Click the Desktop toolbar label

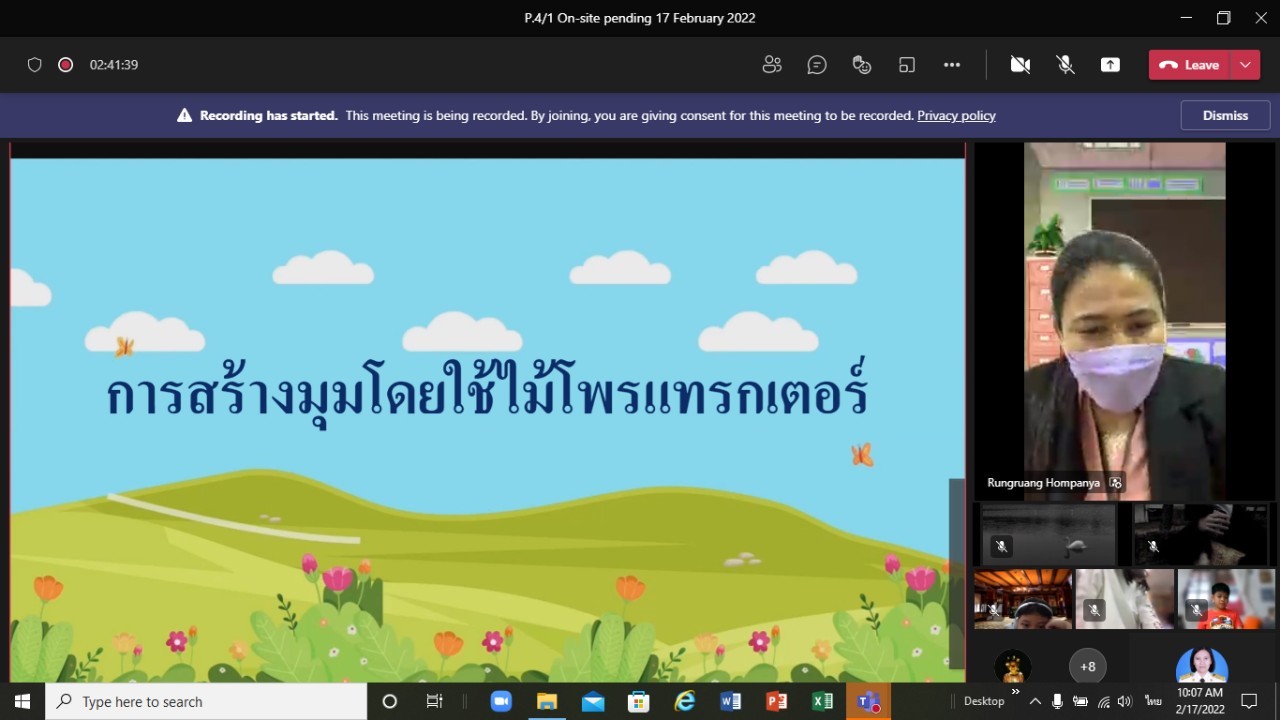pos(984,701)
